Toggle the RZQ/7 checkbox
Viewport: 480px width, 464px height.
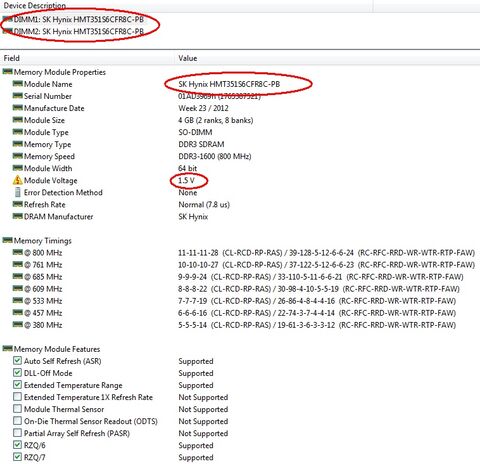(x=17, y=456)
